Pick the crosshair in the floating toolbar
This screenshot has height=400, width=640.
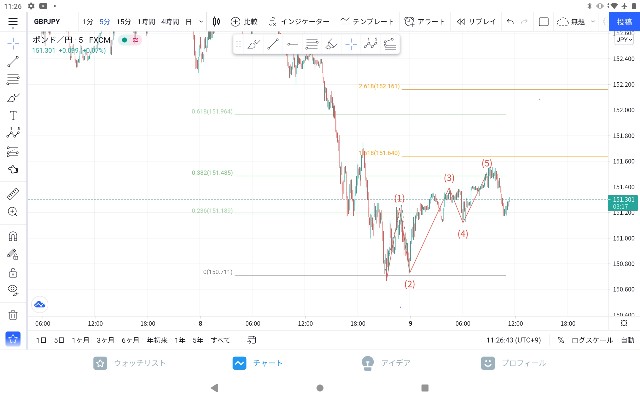point(351,44)
